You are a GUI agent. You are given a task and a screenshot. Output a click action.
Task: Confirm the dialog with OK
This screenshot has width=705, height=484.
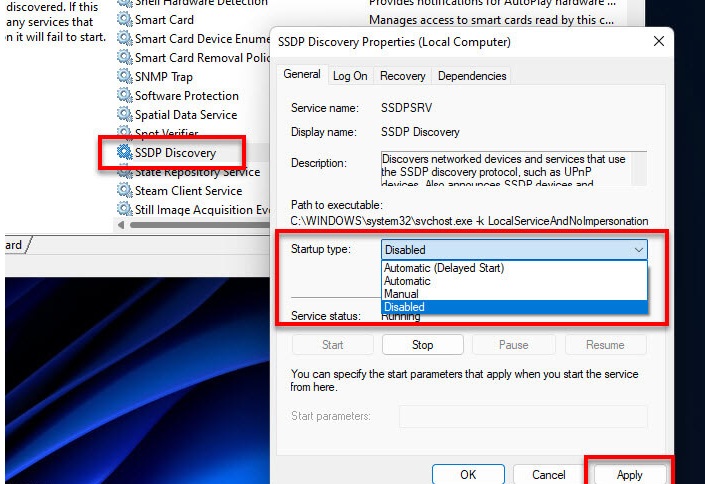click(467, 475)
